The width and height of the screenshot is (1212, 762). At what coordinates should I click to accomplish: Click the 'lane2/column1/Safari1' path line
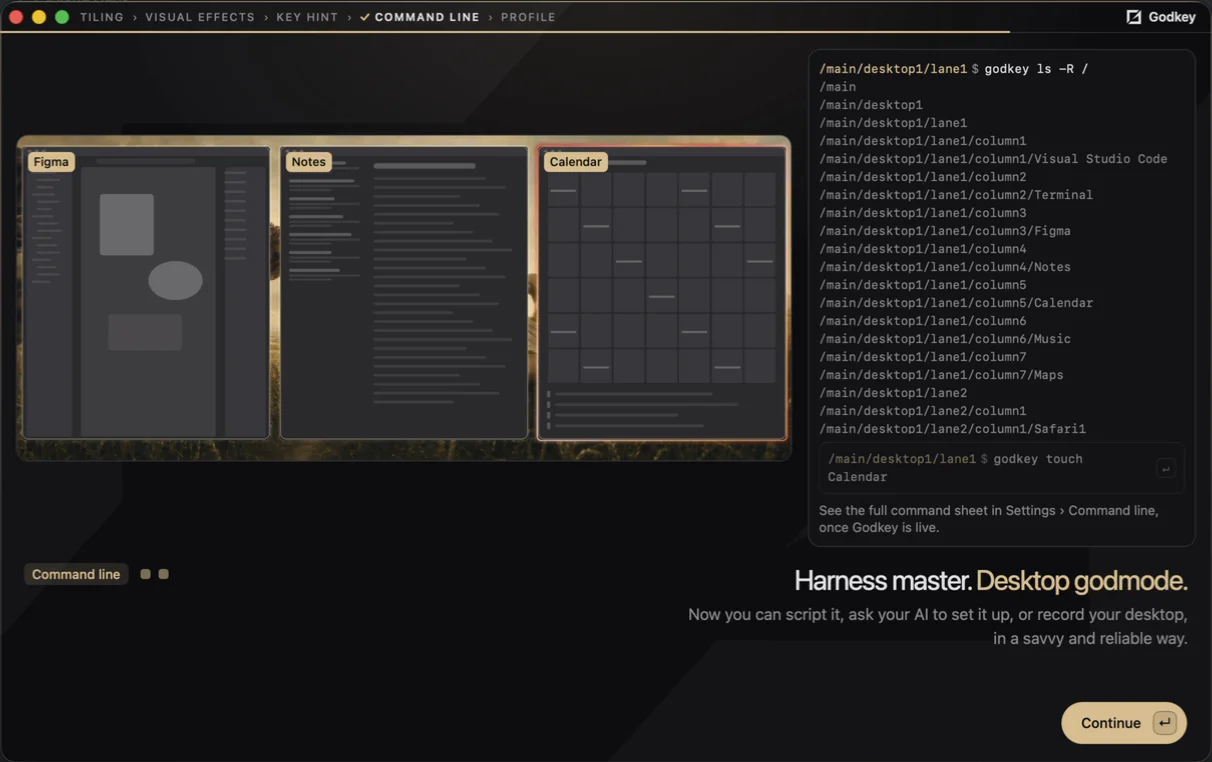952,429
